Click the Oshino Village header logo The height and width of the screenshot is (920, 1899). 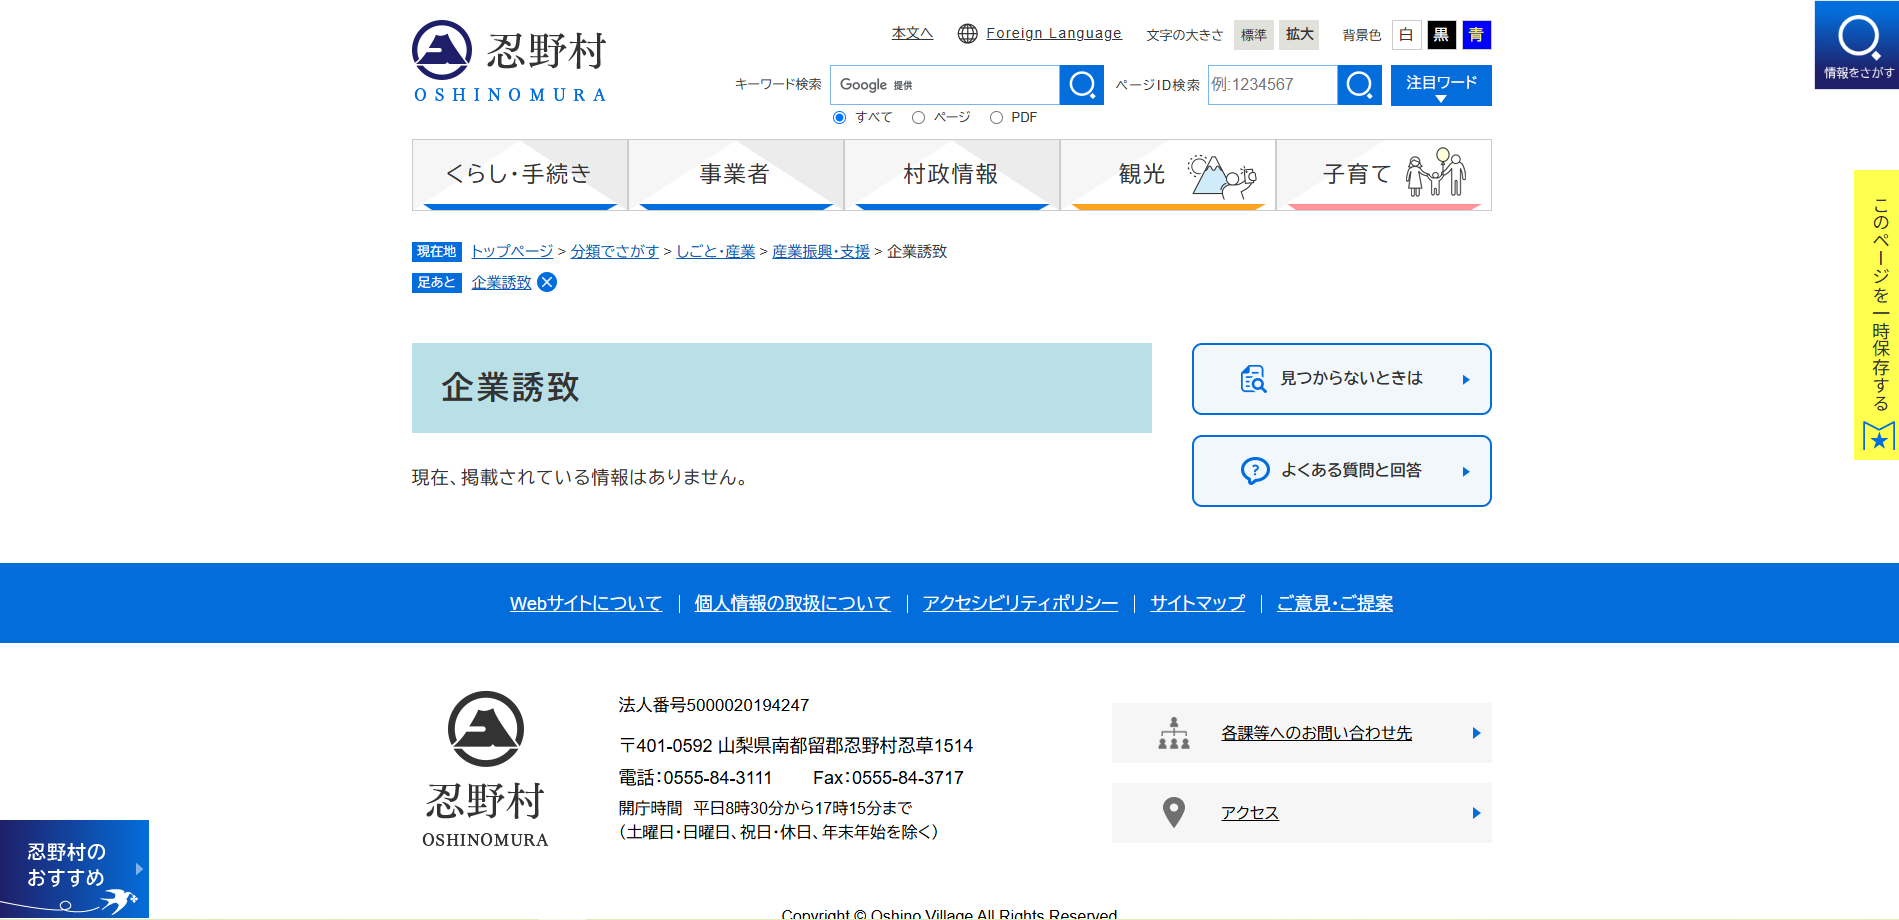pyautogui.click(x=510, y=62)
